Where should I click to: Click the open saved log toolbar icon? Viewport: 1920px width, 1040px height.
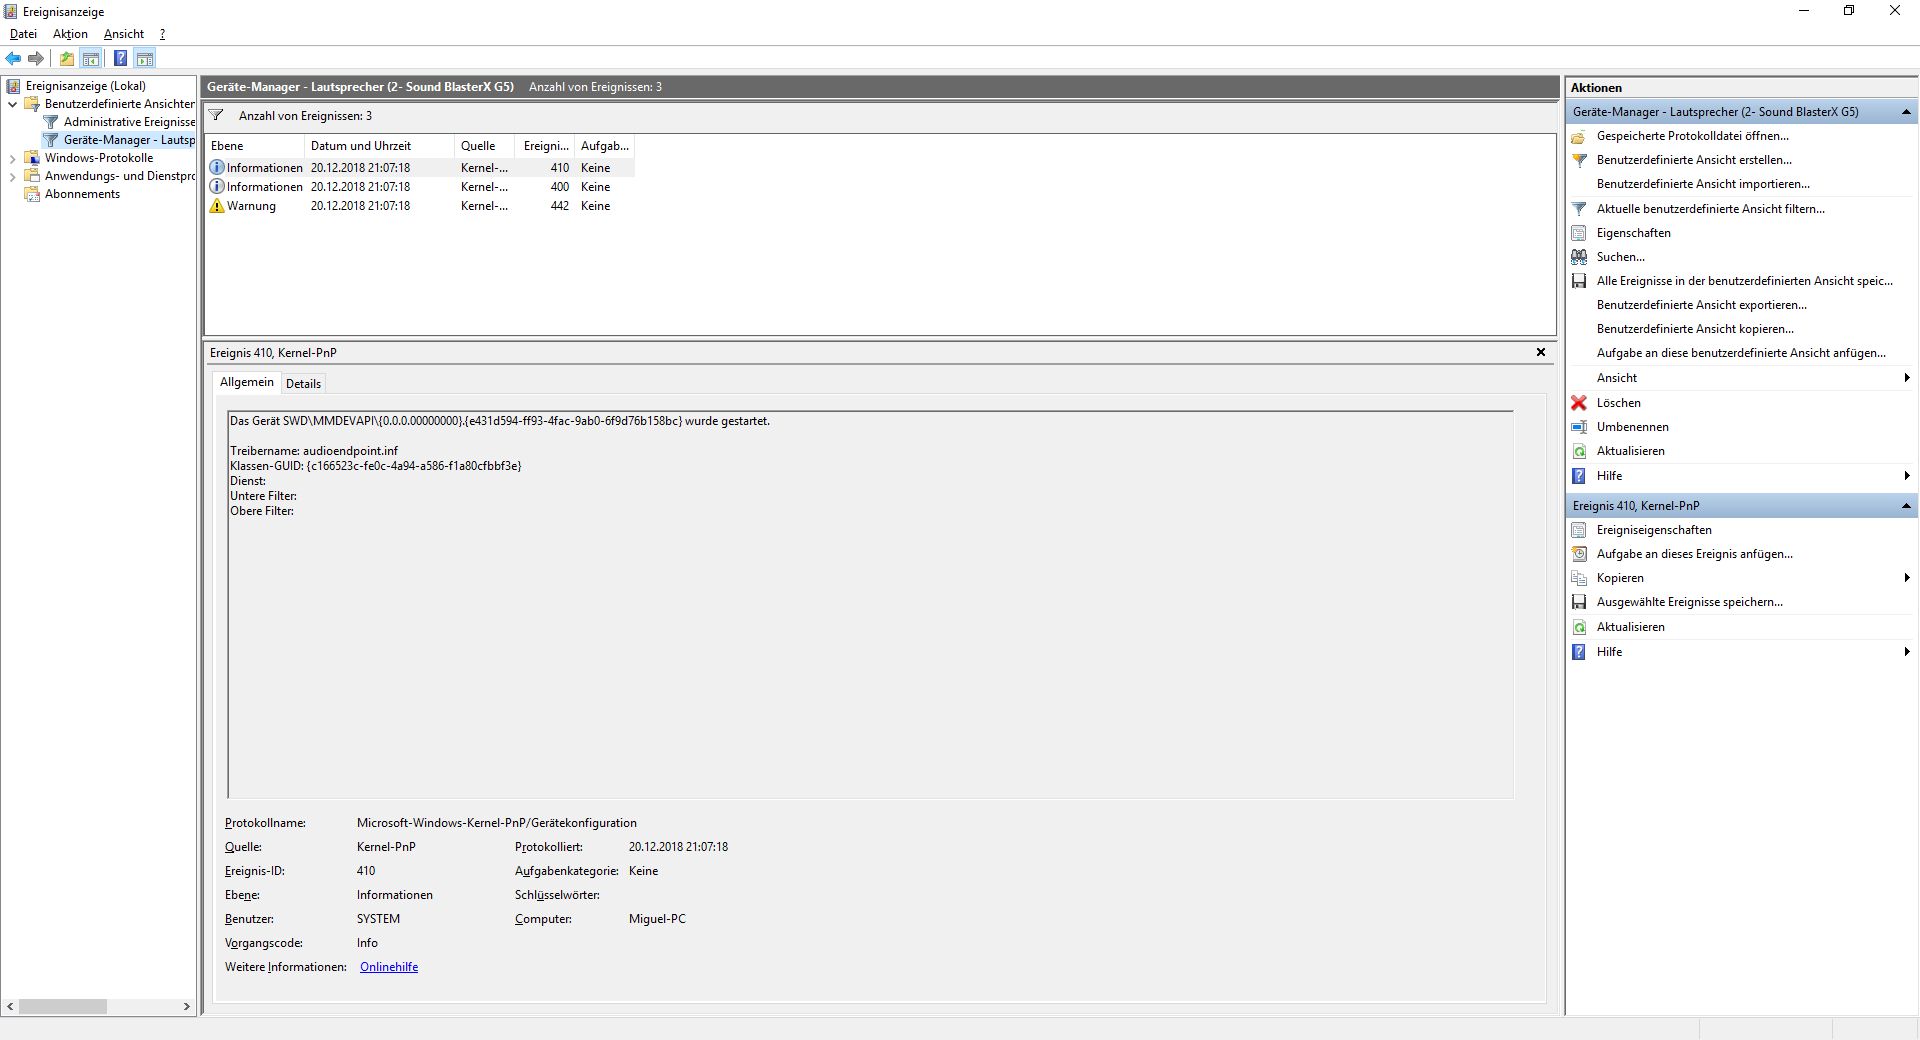[67, 58]
